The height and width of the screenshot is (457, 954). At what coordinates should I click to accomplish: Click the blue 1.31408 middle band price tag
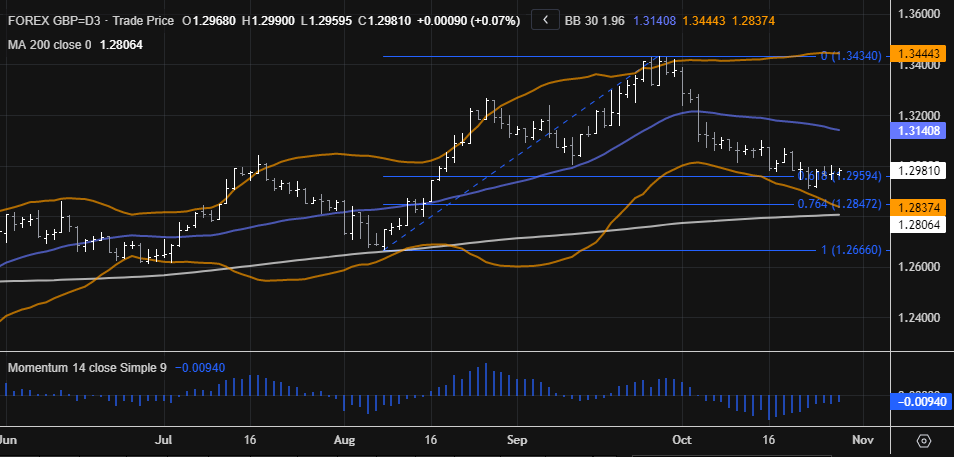(921, 130)
